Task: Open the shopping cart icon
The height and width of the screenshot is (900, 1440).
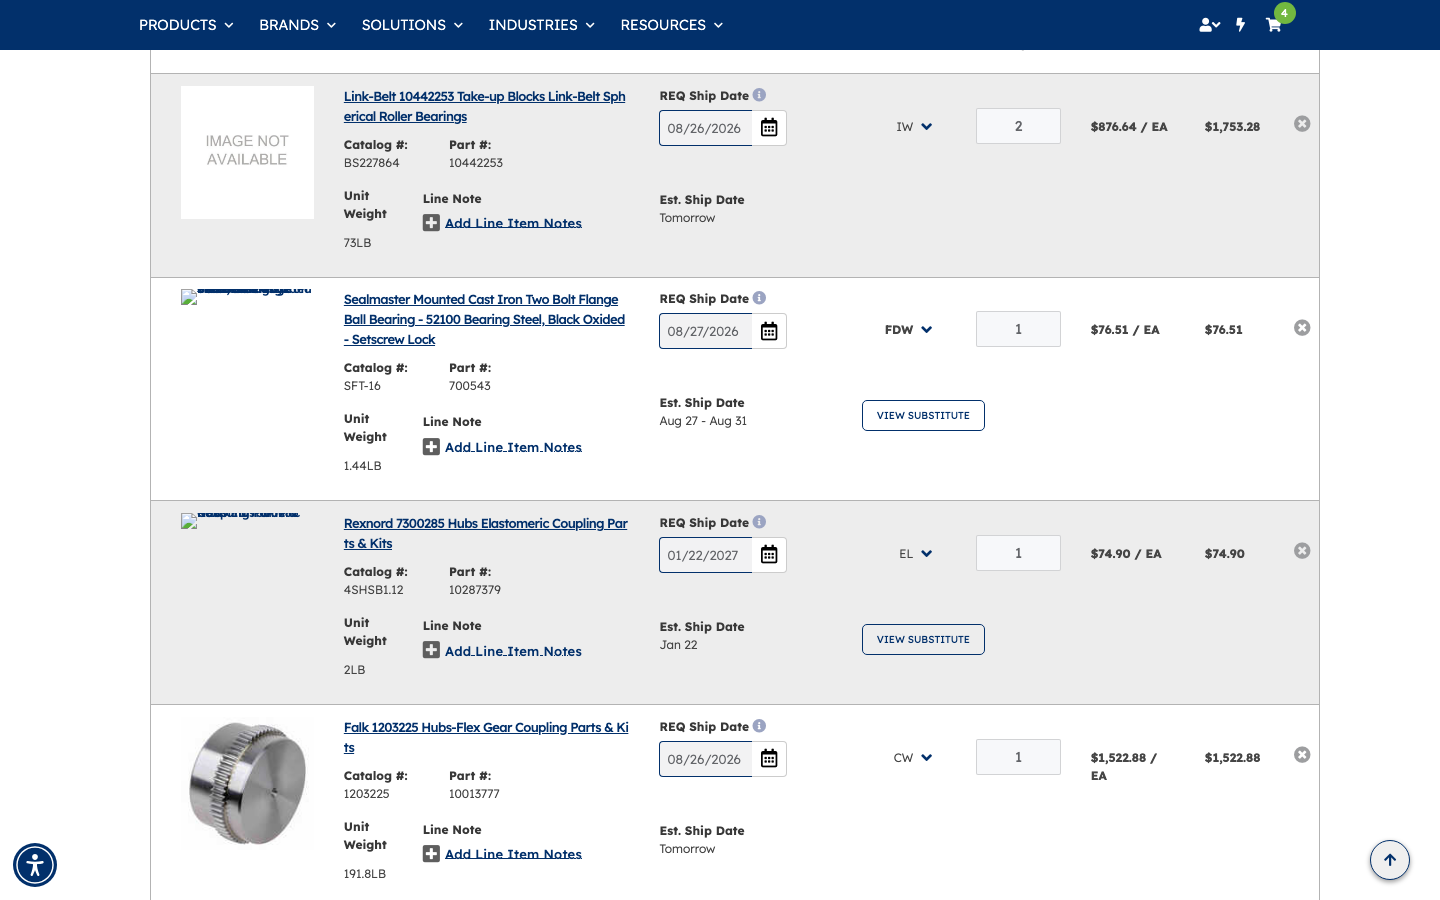Action: (x=1273, y=25)
